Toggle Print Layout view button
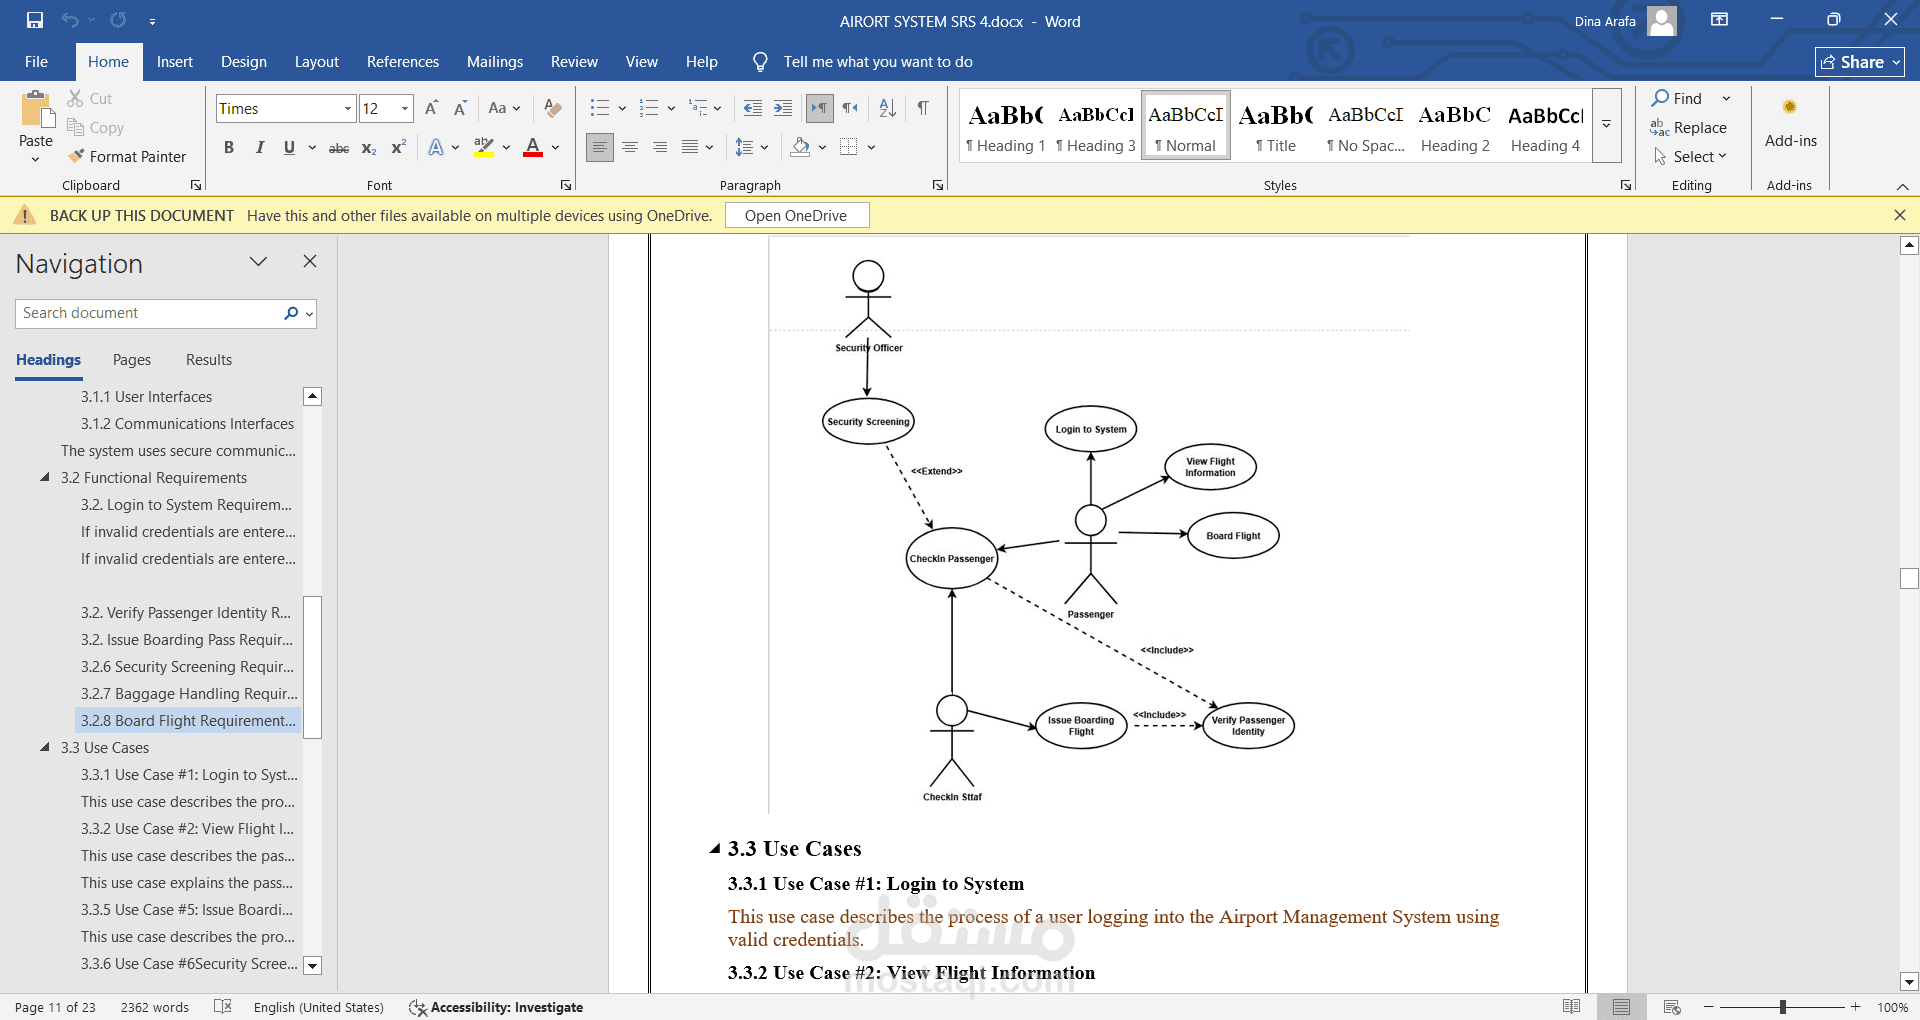 coord(1621,1007)
